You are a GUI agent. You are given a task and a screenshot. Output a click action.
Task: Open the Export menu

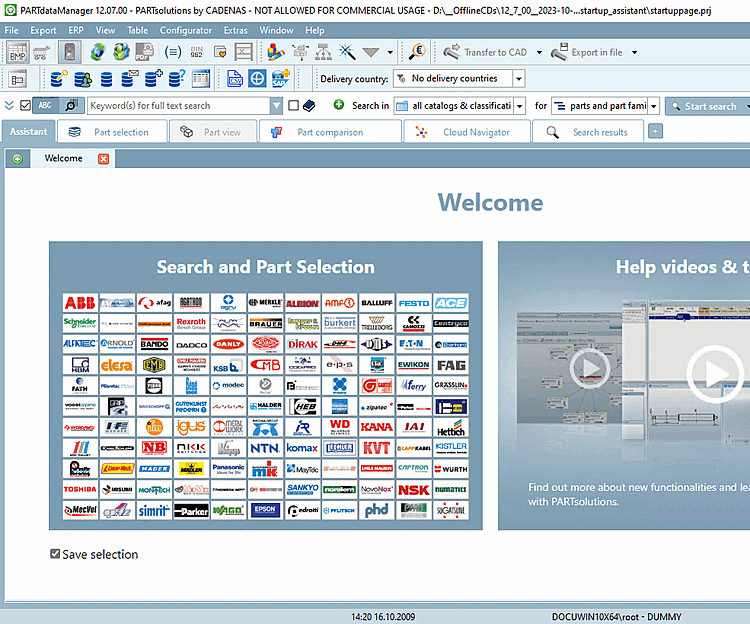43,30
